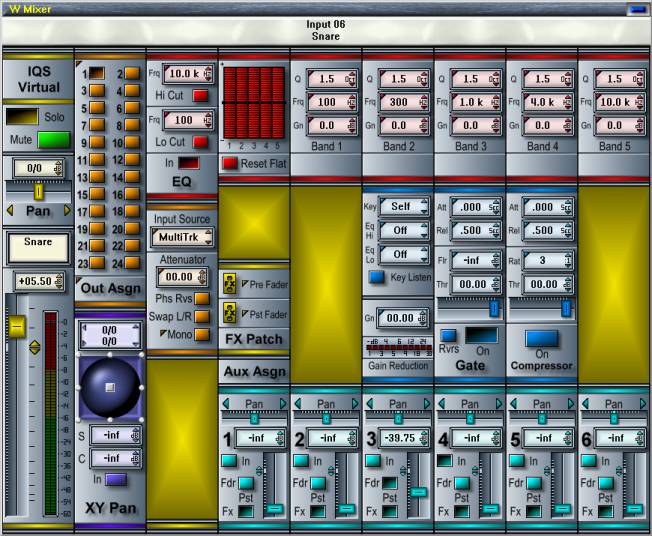Enable the Hi Cut filter
652x536 pixels.
pyautogui.click(x=200, y=95)
